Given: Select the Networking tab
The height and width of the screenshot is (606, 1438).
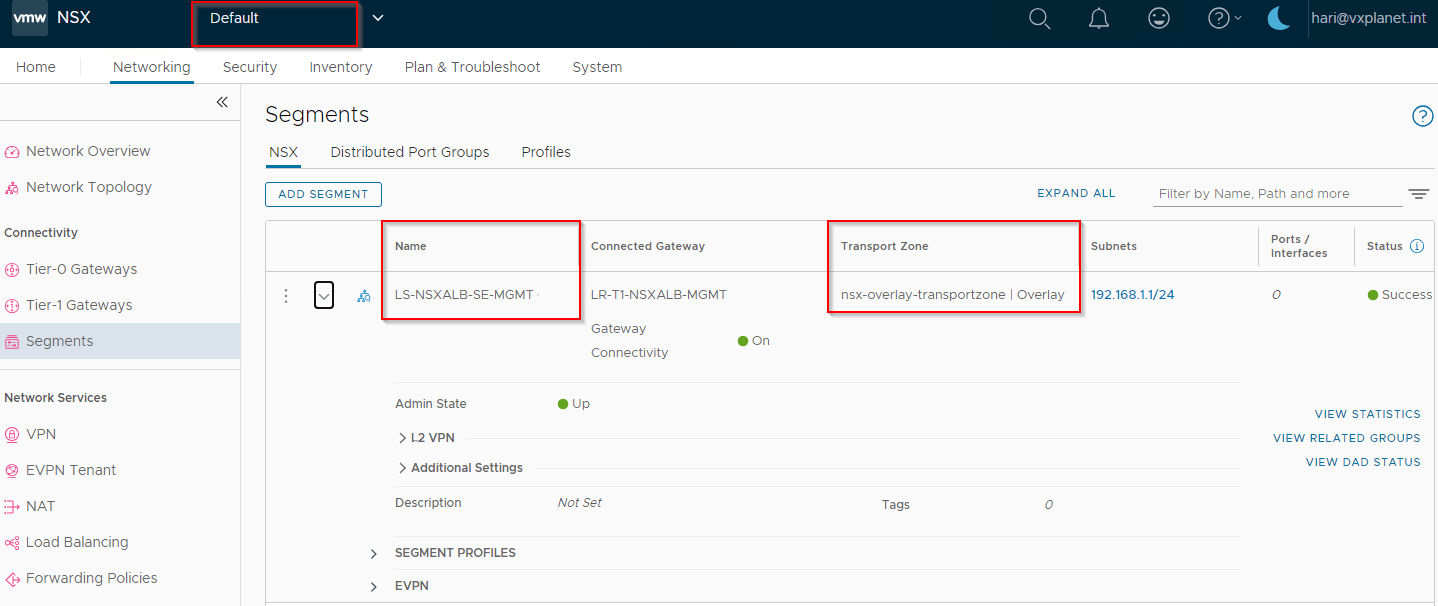Looking at the screenshot, I should pyautogui.click(x=152, y=67).
